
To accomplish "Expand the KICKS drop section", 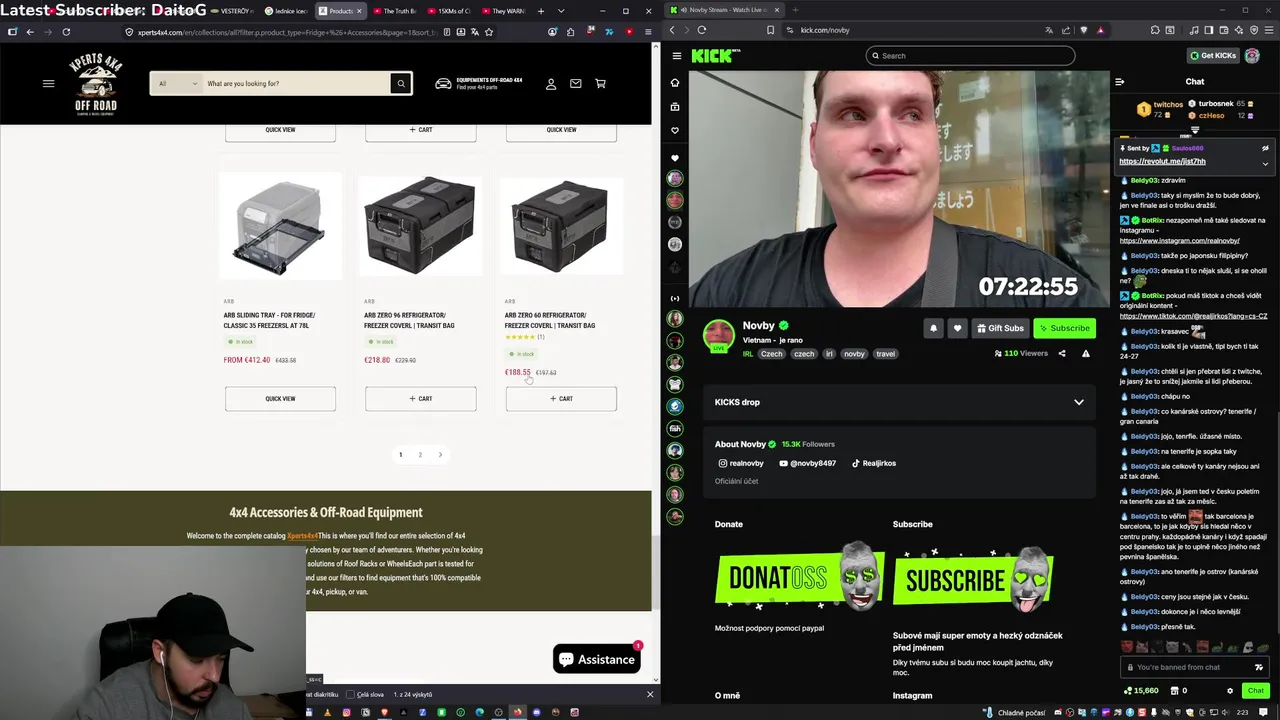I will [x=1078, y=402].
